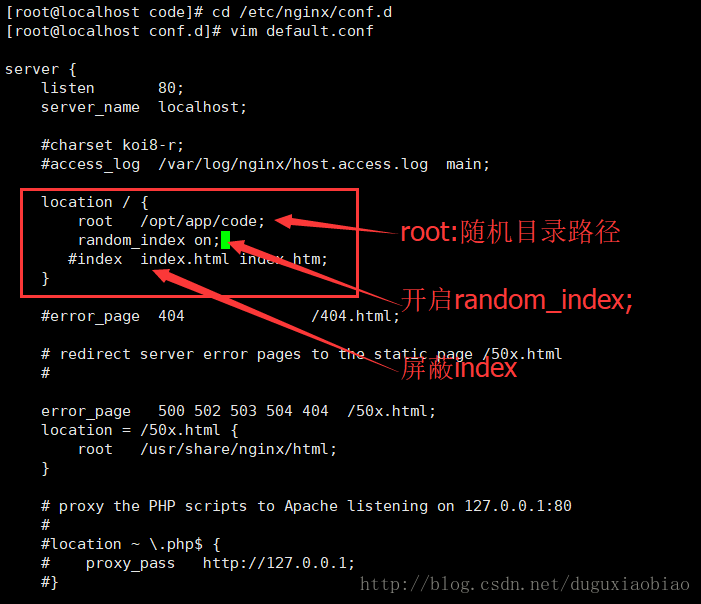
Task: Click the 'vim default.conf' command
Action: (302, 31)
